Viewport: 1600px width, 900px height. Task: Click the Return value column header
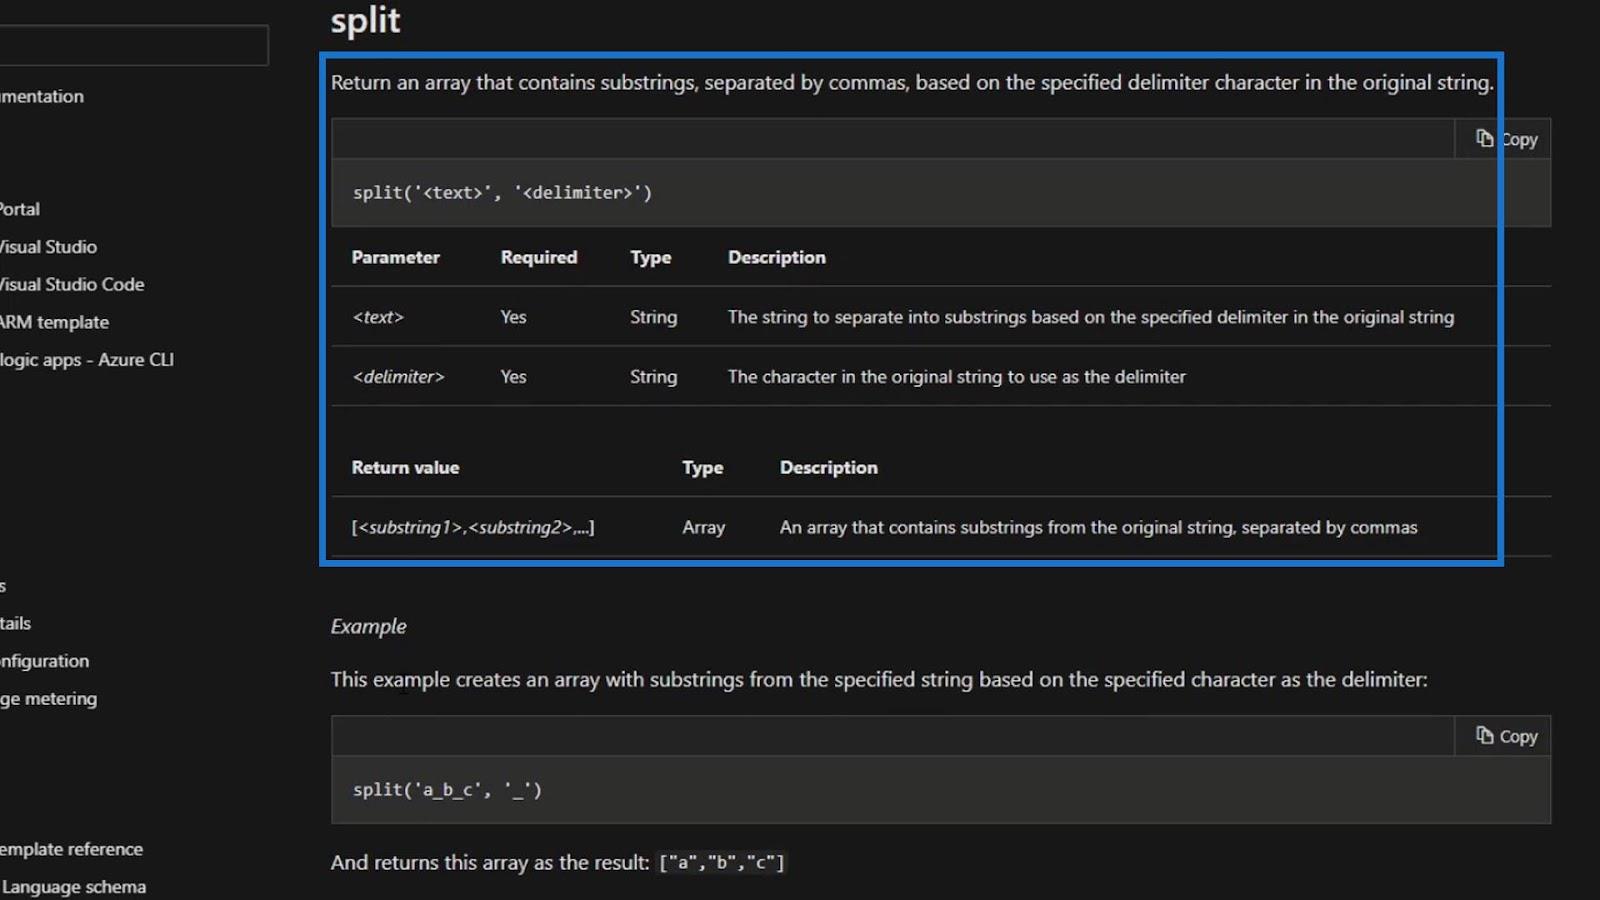pyautogui.click(x=405, y=467)
